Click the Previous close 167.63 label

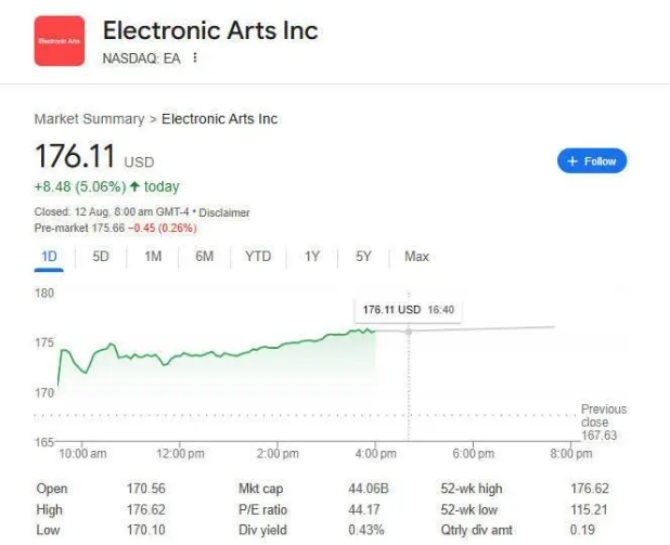tap(604, 422)
